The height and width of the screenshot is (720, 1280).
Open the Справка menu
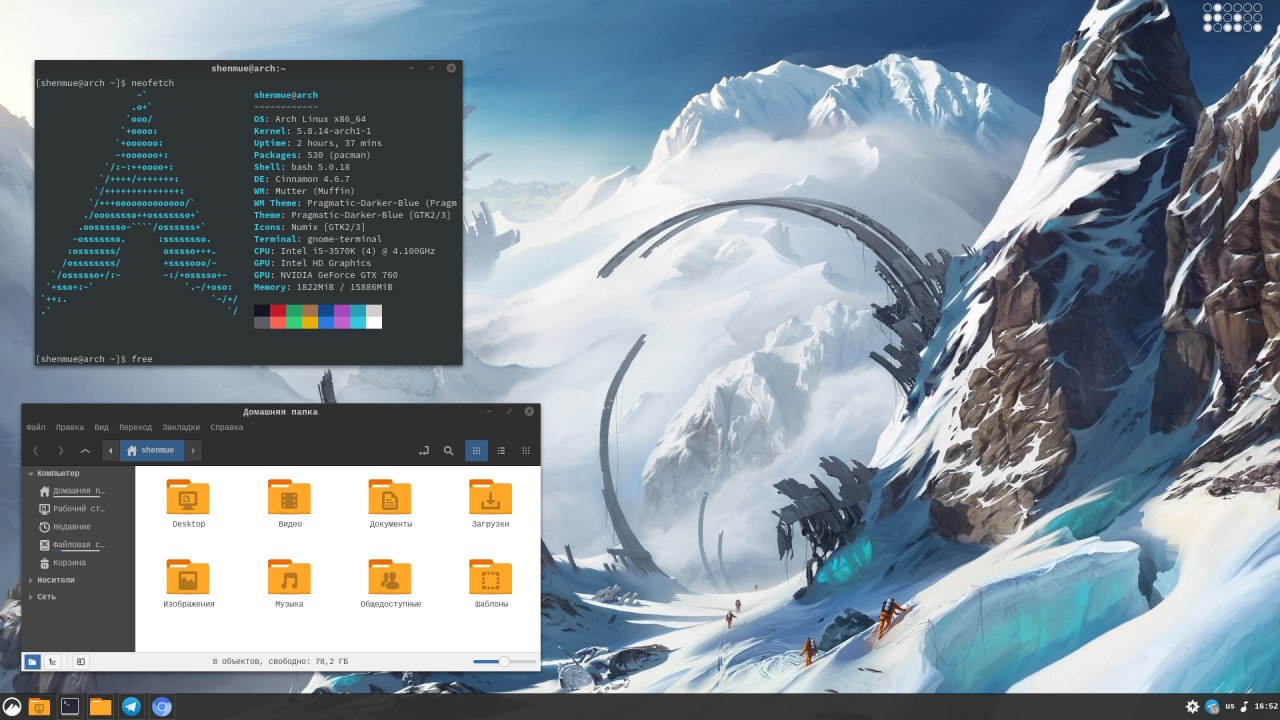click(x=227, y=427)
